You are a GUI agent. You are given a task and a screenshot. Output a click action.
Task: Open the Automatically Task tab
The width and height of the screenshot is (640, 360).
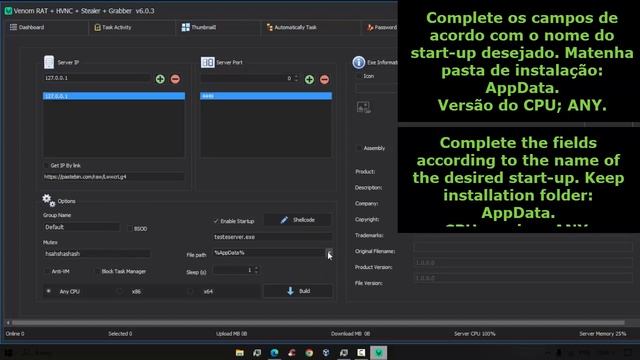click(291, 27)
